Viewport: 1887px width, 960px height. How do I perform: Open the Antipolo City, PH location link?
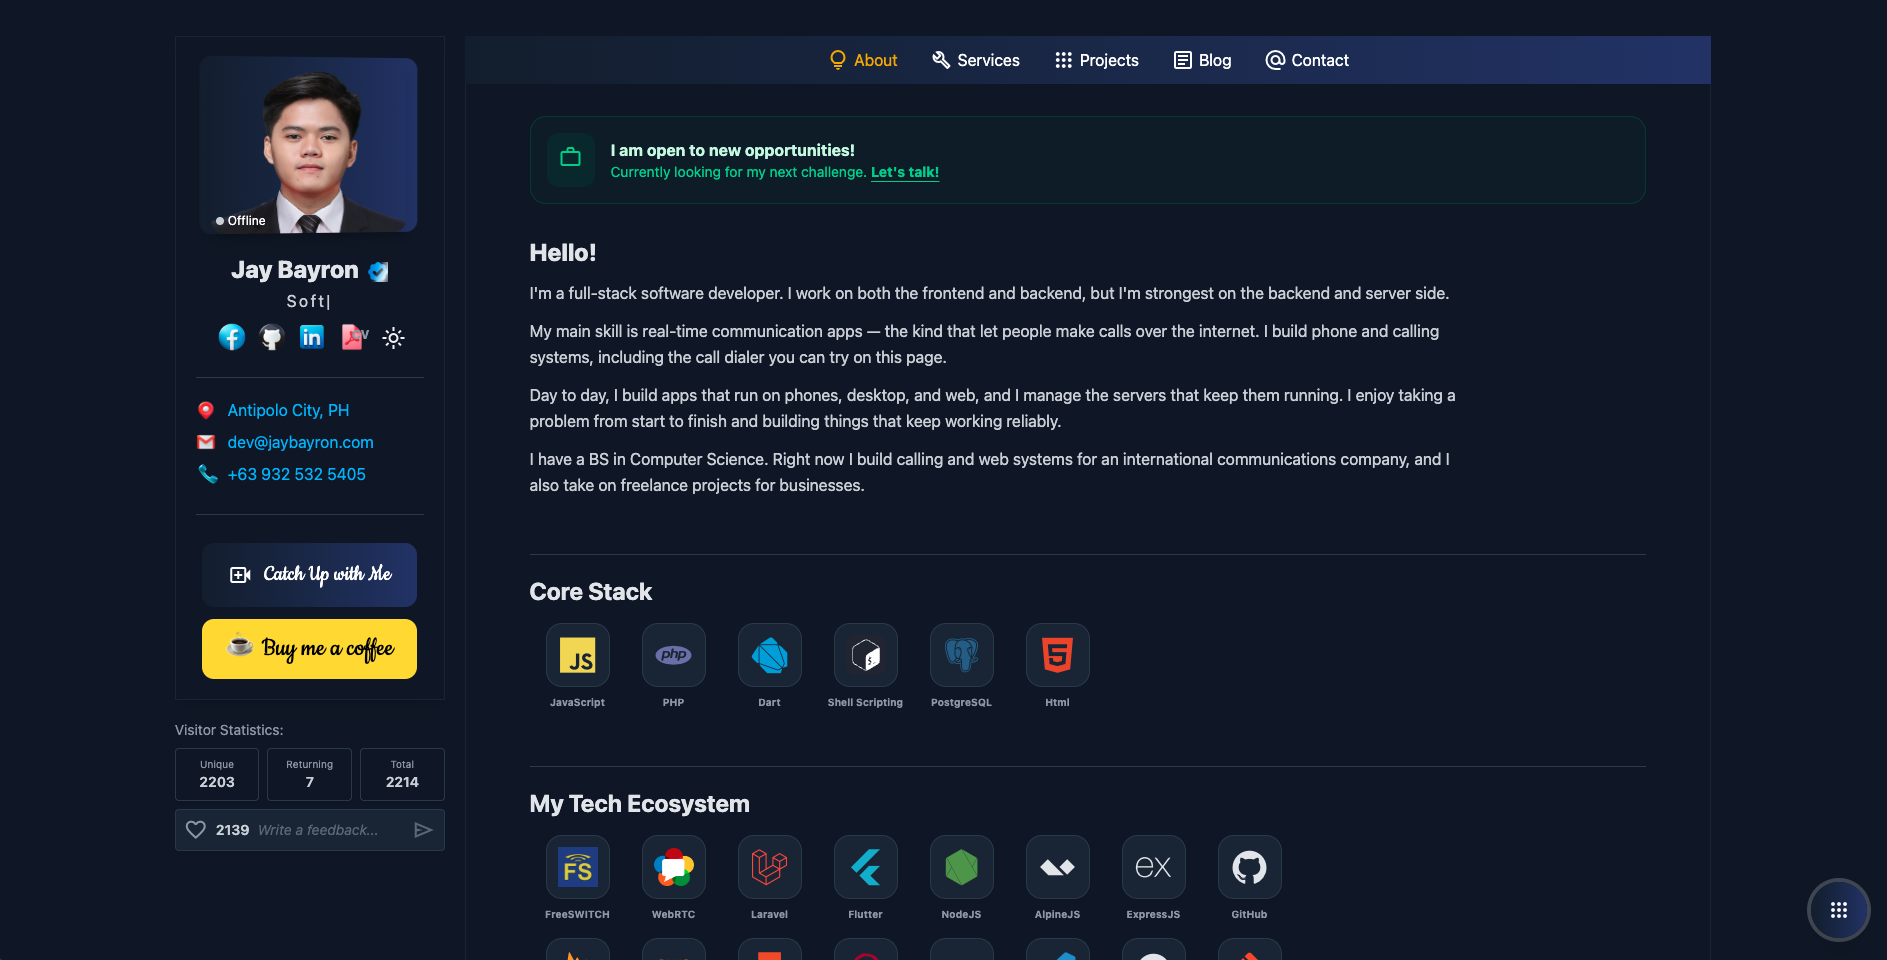point(288,410)
